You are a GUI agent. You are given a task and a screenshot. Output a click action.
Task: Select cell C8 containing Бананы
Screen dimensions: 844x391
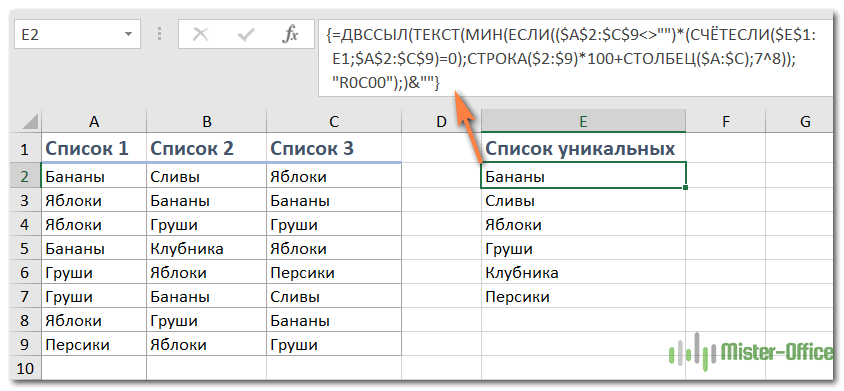click(334, 321)
